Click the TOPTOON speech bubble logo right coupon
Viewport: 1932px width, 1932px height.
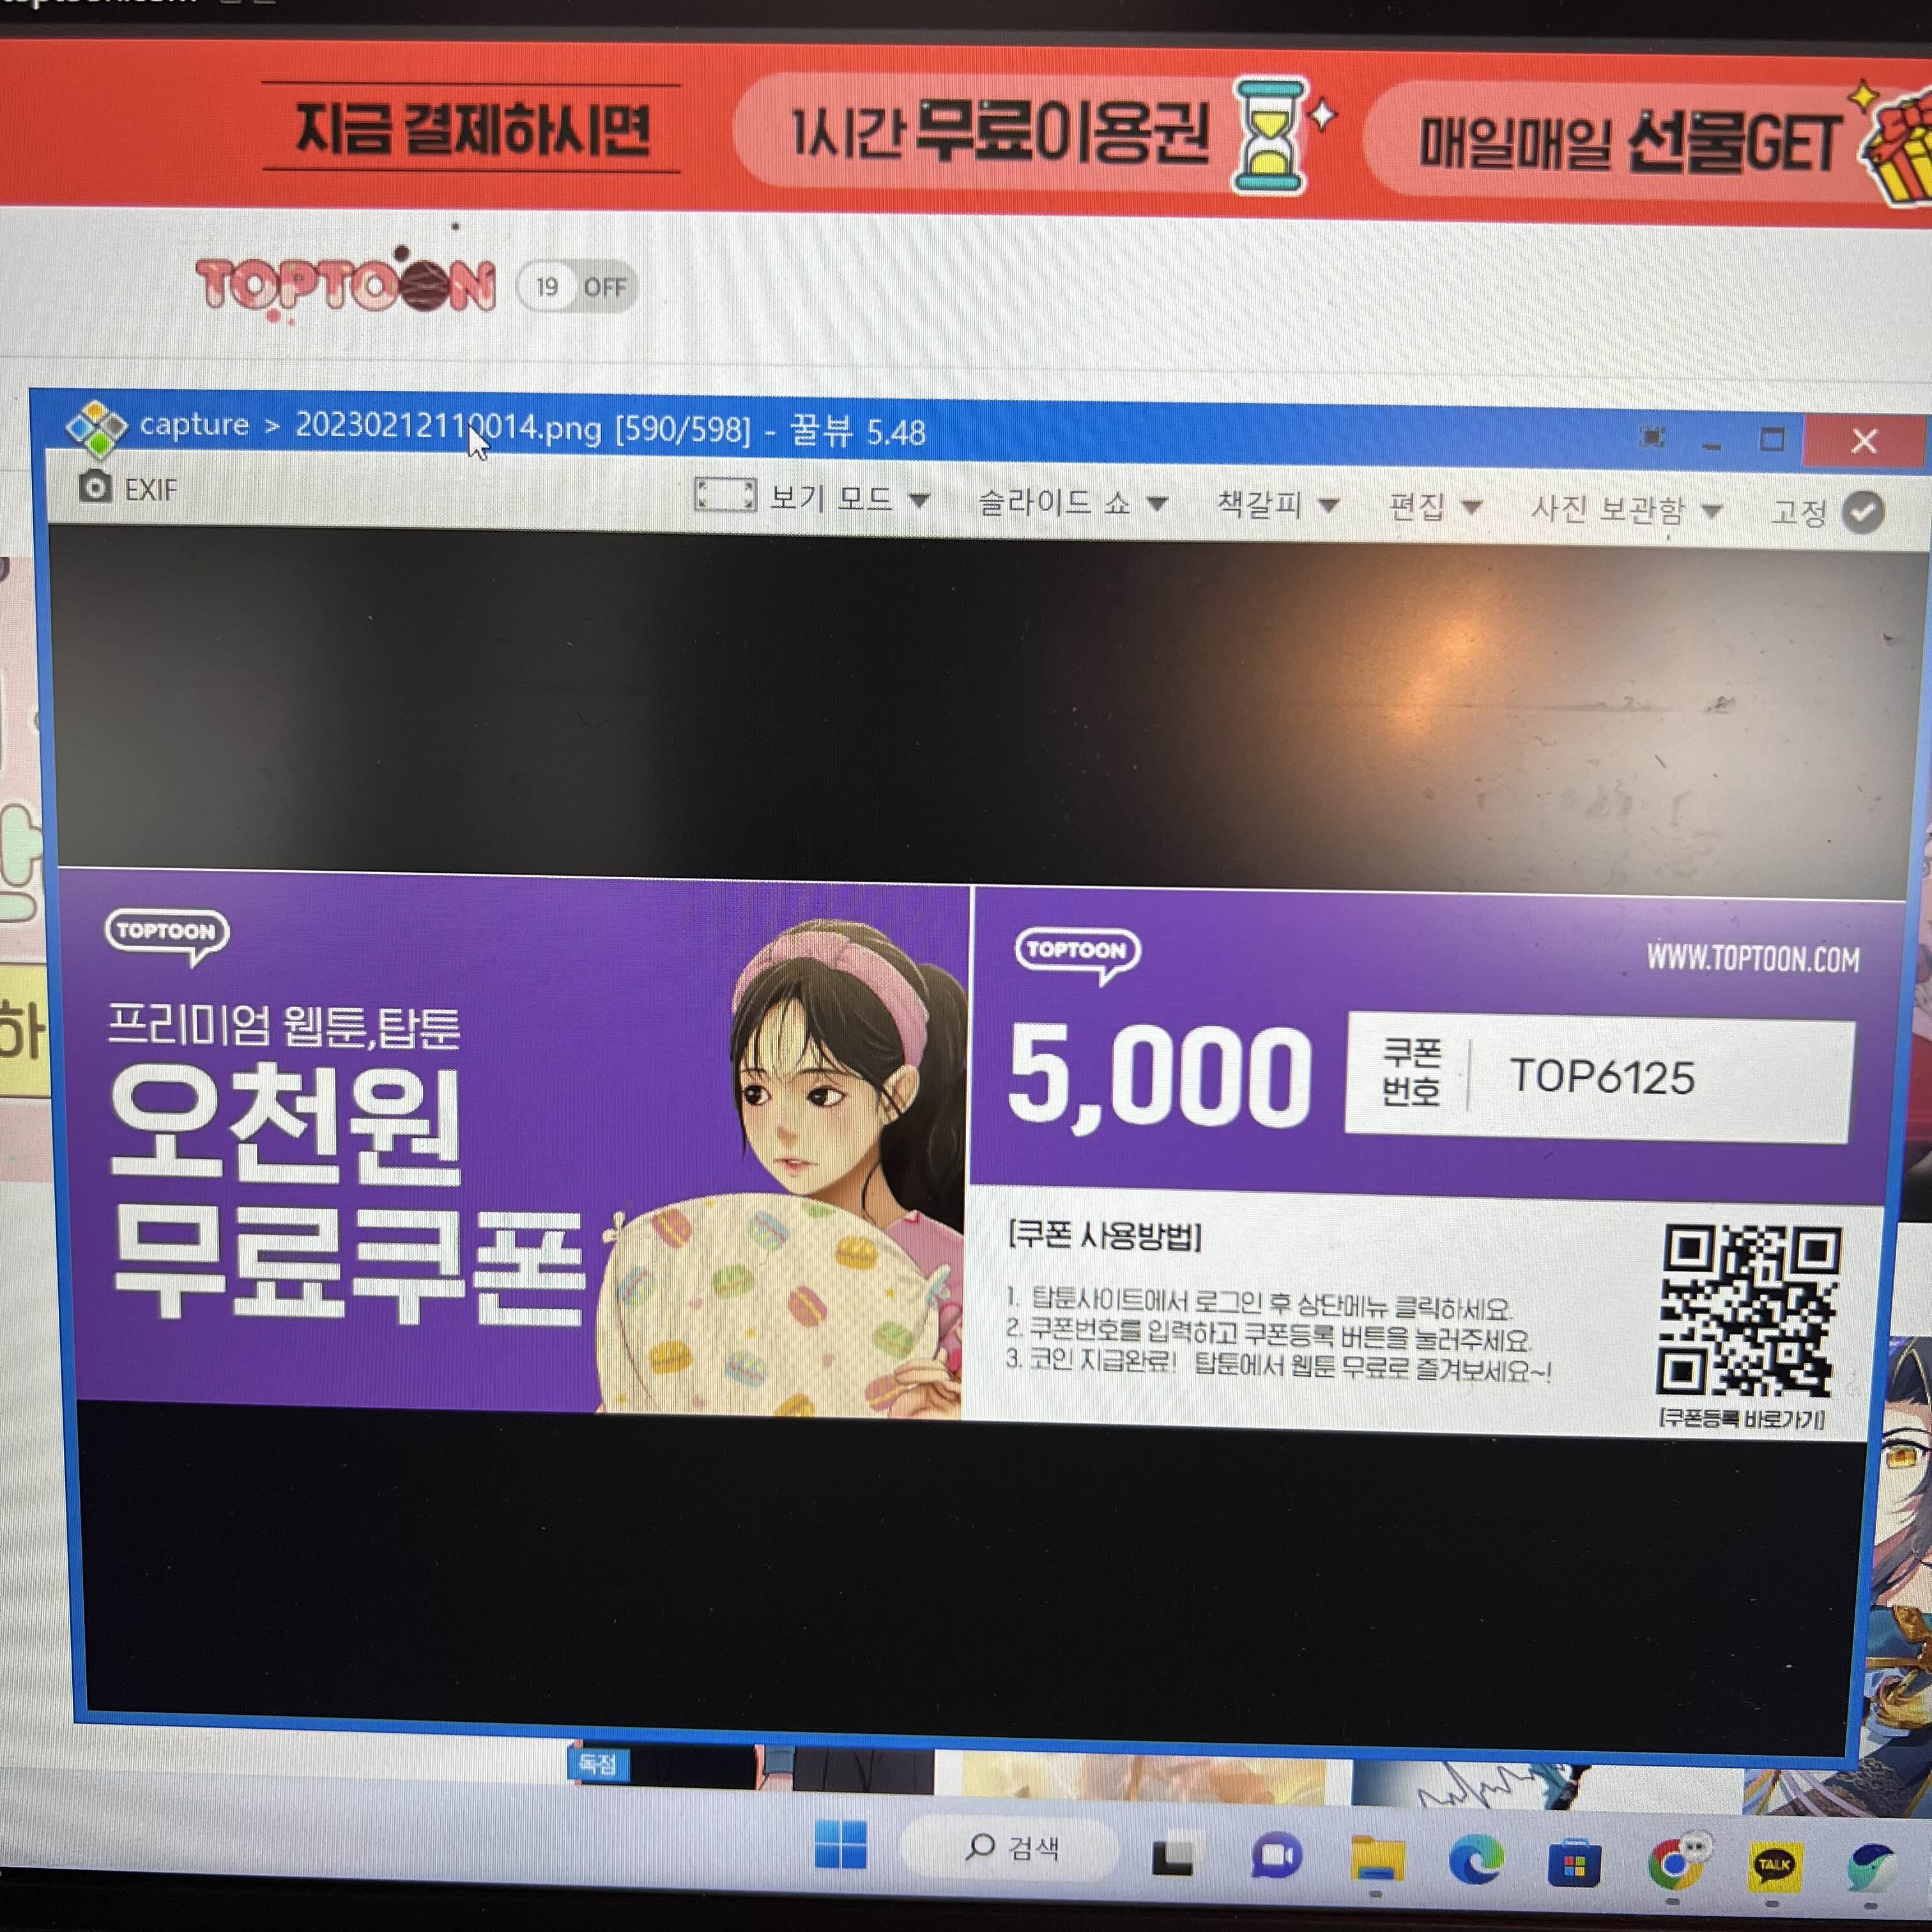click(1078, 955)
